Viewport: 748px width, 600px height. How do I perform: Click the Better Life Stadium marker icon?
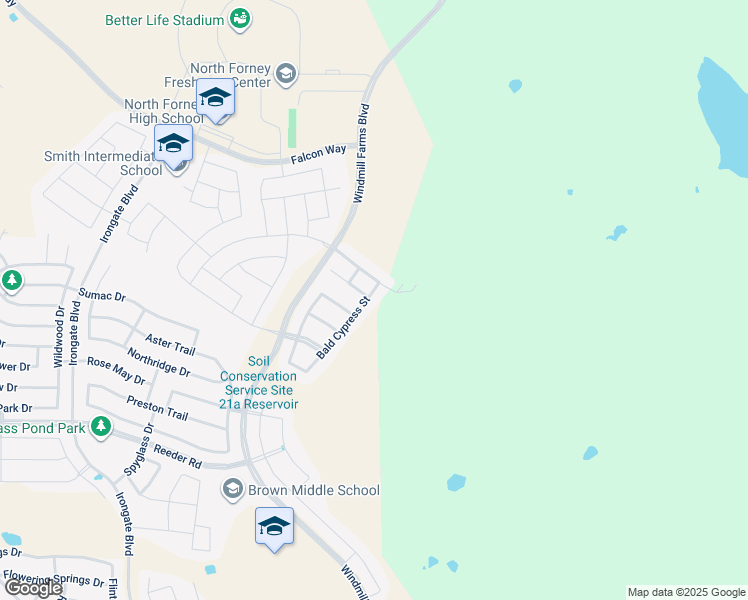[240, 20]
